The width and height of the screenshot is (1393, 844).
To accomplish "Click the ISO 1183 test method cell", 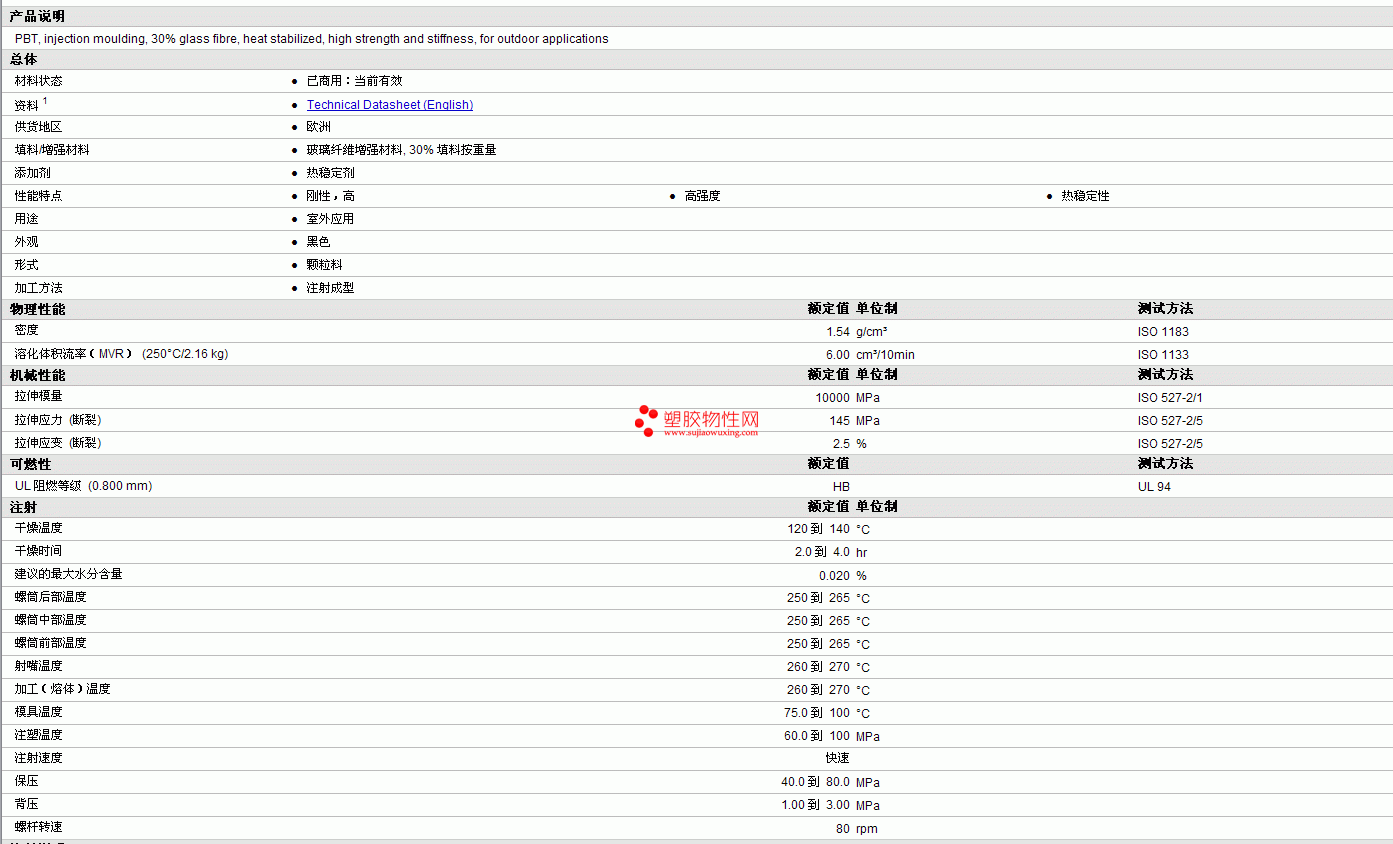I will pyautogui.click(x=1163, y=332).
